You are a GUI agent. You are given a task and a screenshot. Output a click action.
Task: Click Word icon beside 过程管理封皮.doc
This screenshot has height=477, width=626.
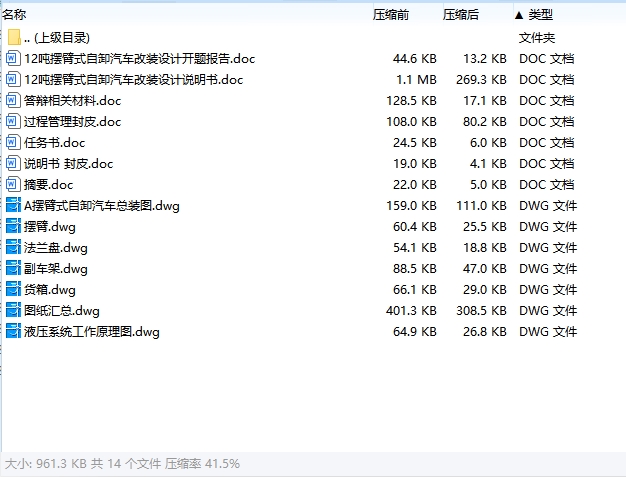tap(13, 121)
